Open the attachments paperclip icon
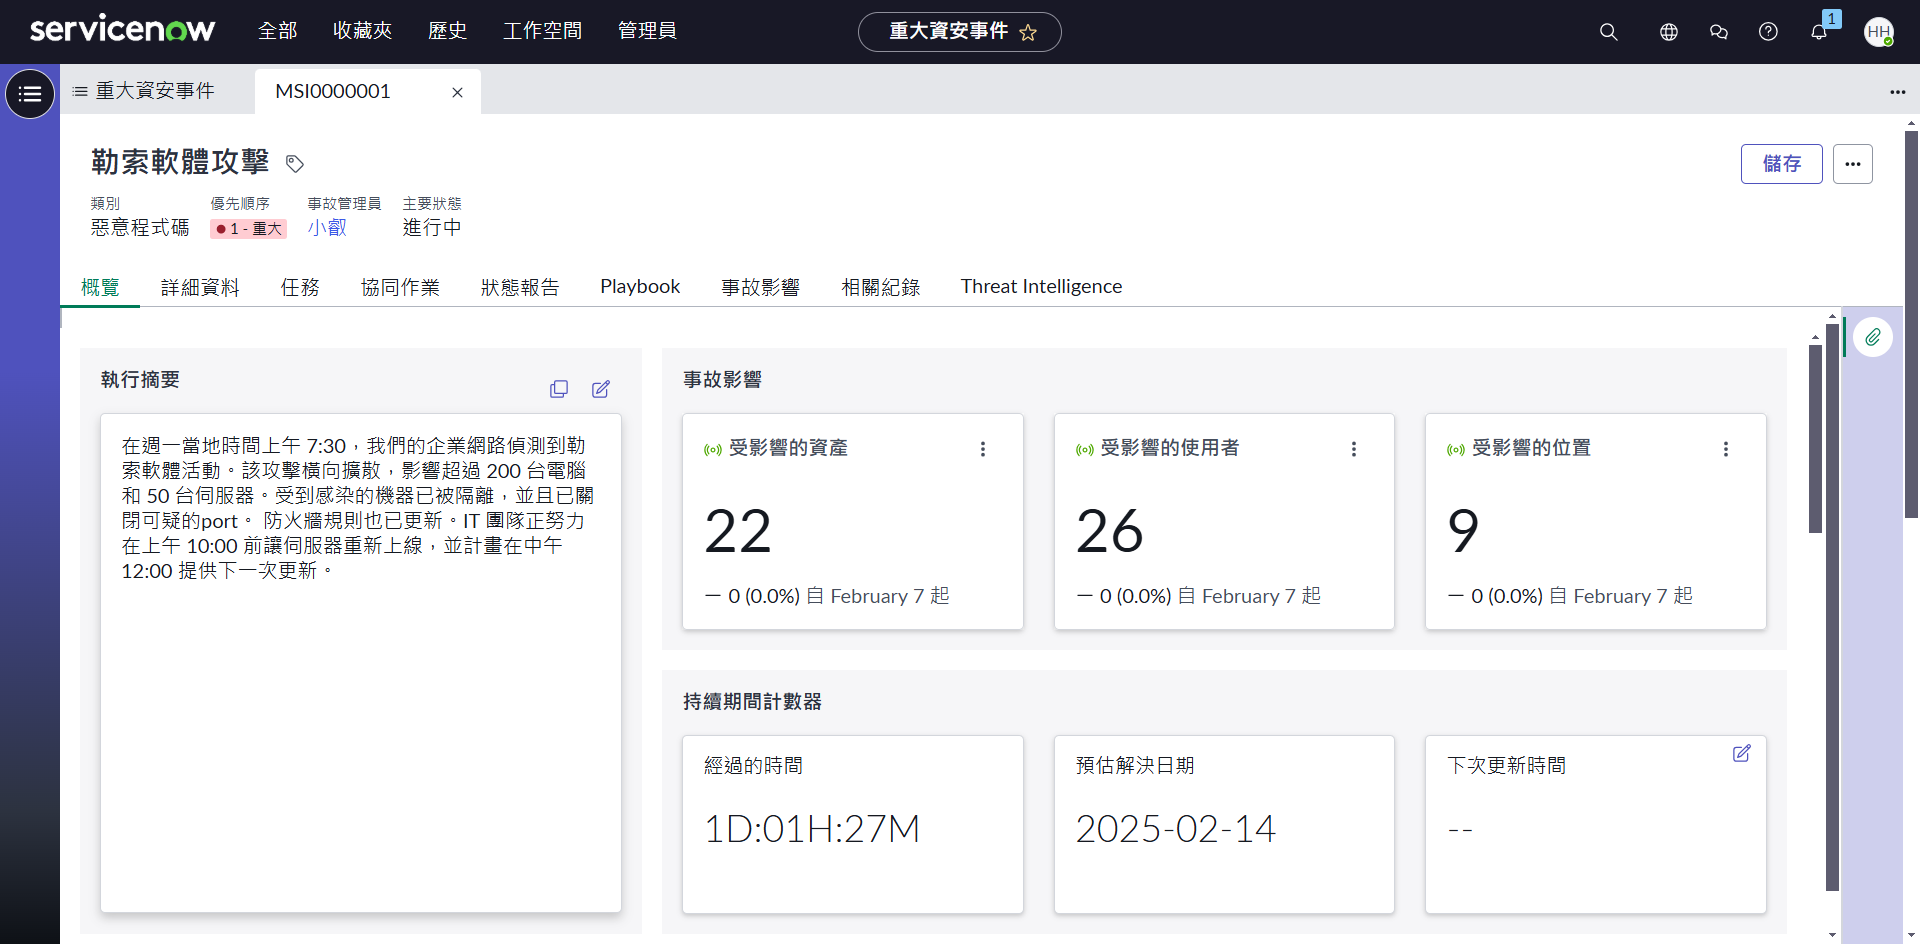 tap(1873, 337)
